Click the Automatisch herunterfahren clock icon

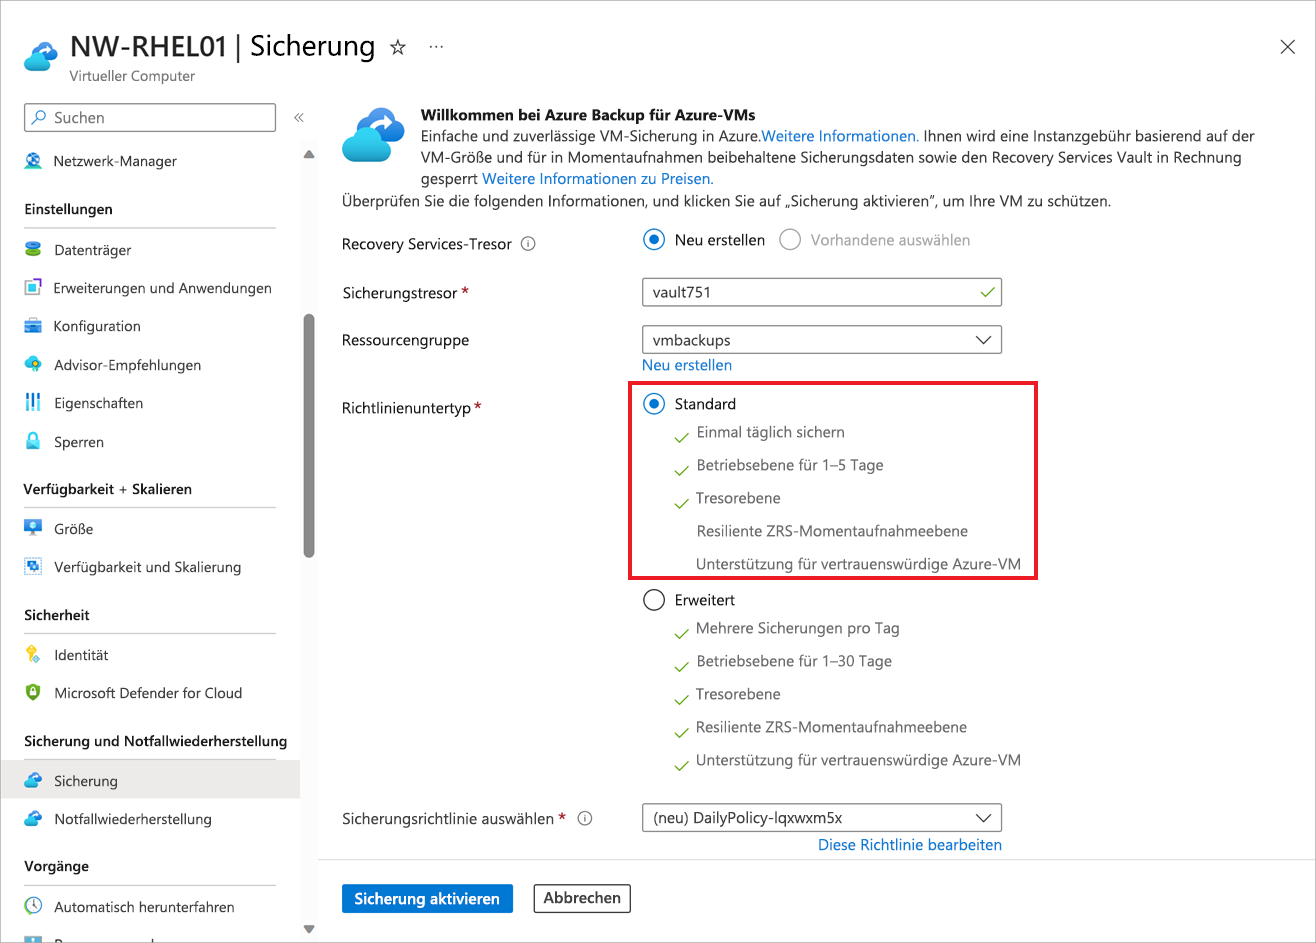[x=33, y=907]
